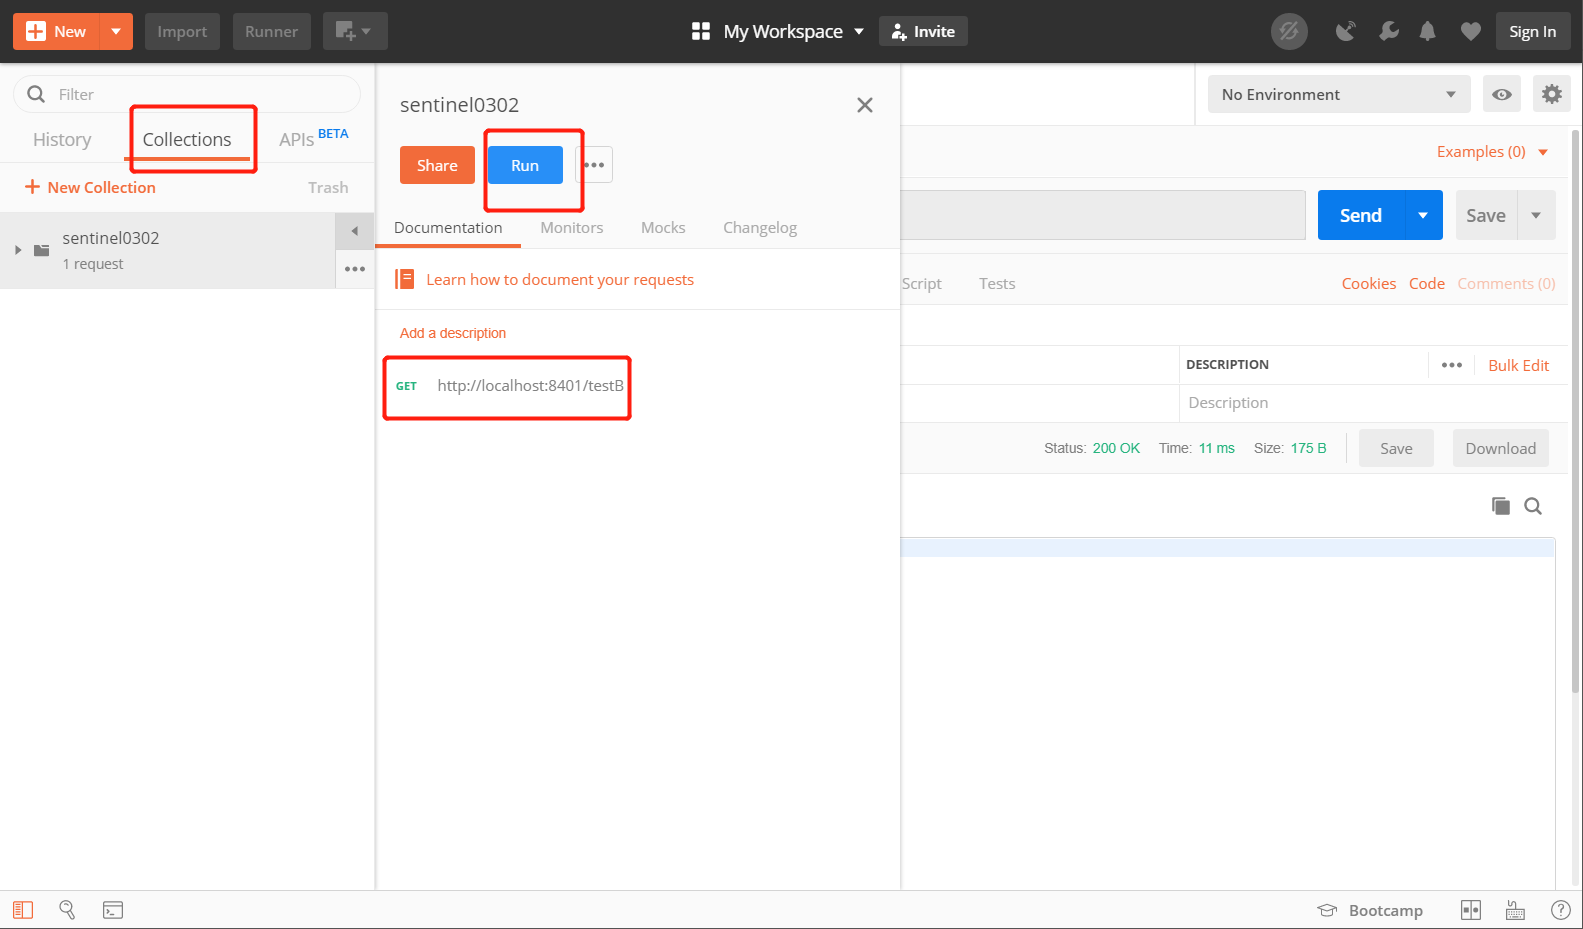Open the Postman Console icon

tap(113, 910)
